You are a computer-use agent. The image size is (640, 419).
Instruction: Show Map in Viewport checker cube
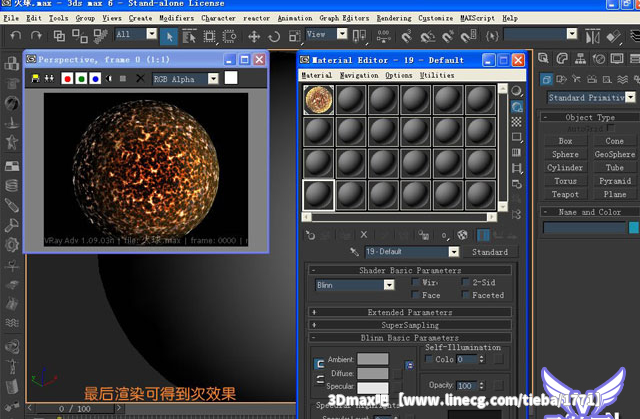(462, 235)
